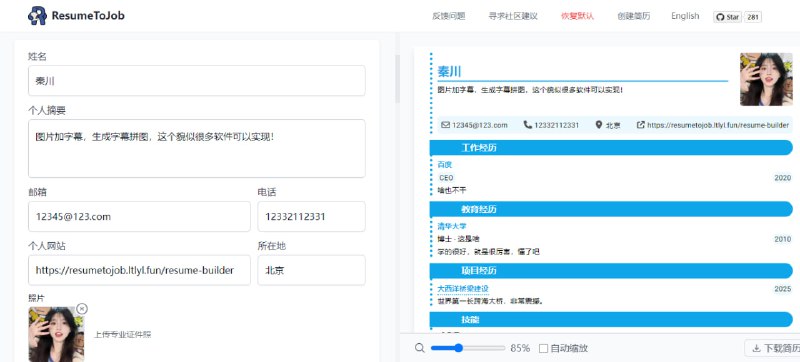Click the form panel vertical scrollbar
Screen dimensions: 800x362
(x=398, y=79)
